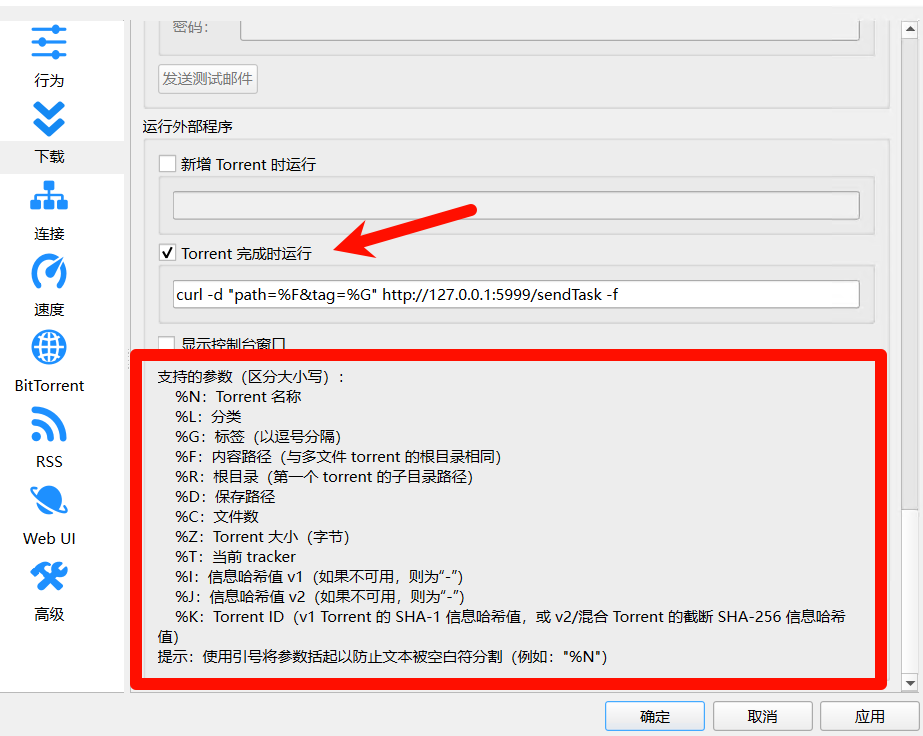Click the curl command input field
Viewport: 923px width, 736px height.
point(516,294)
